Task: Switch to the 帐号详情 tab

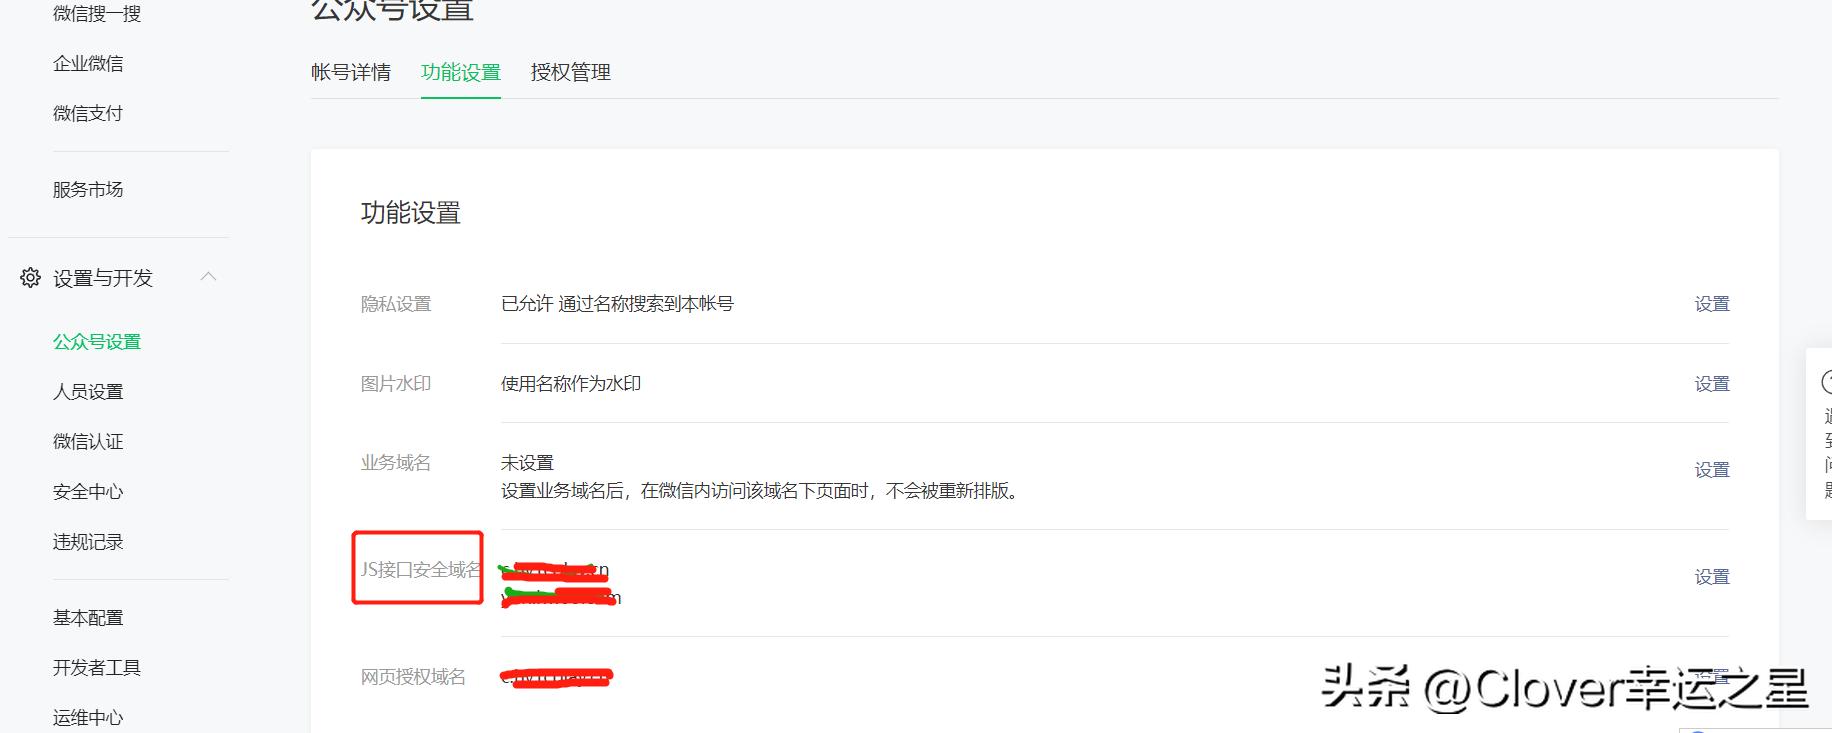Action: click(x=351, y=72)
